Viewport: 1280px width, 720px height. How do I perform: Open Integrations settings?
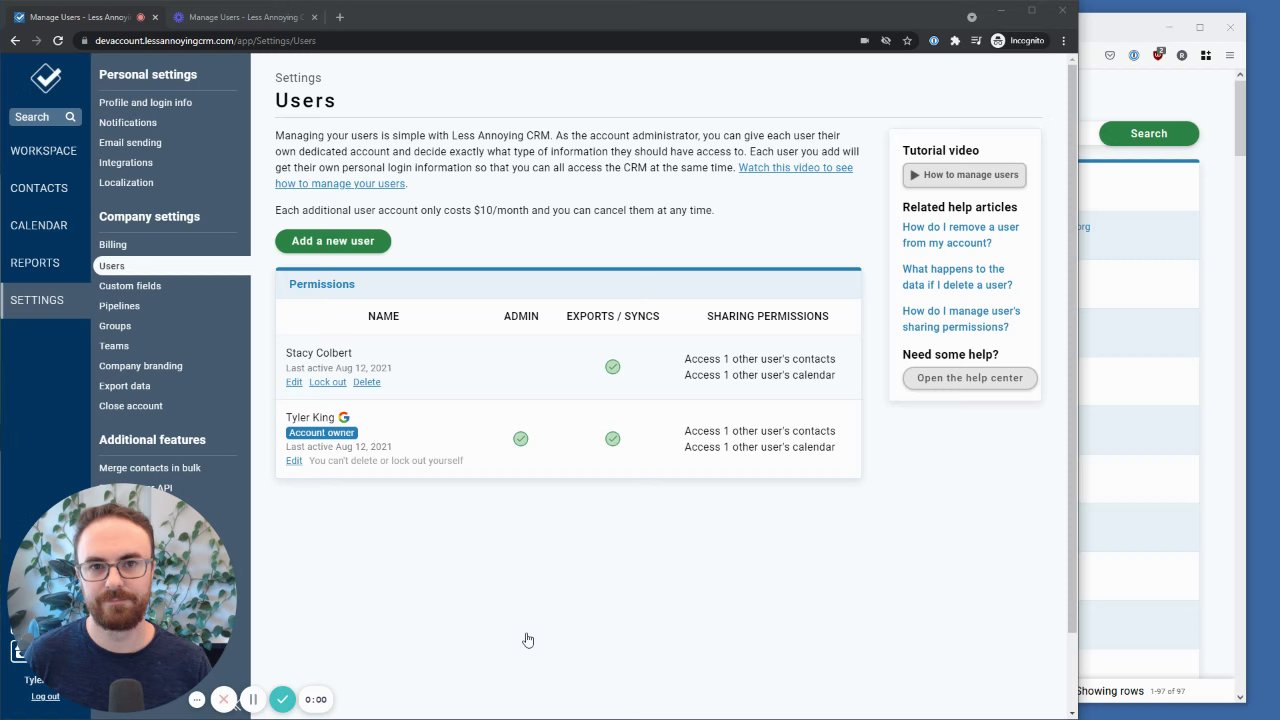[126, 163]
